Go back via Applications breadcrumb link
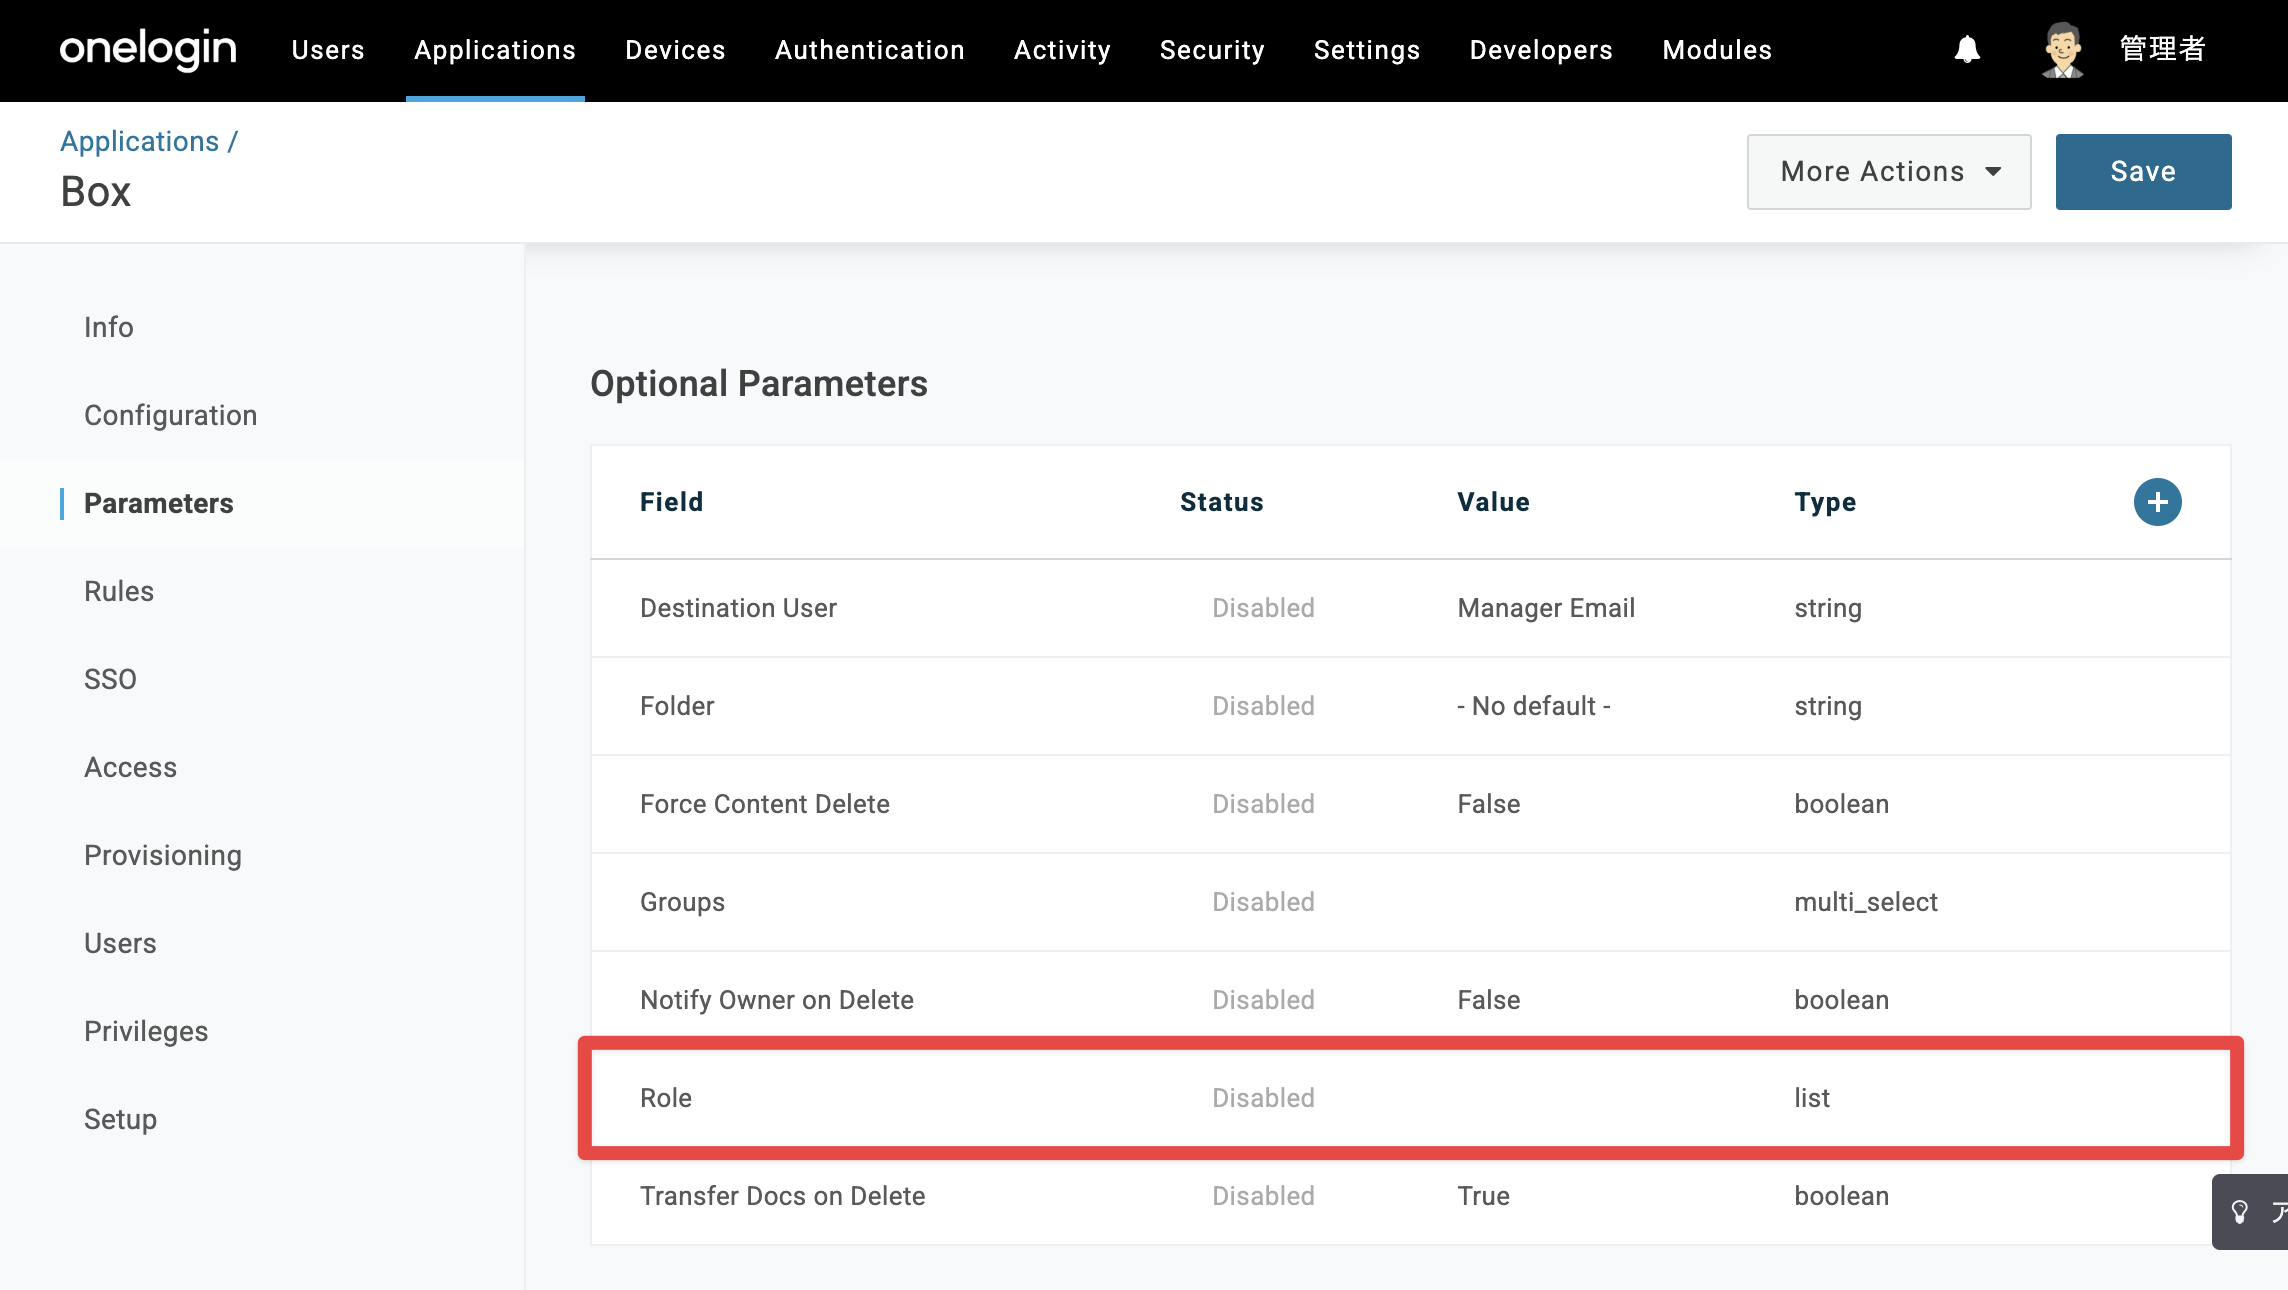The height and width of the screenshot is (1290, 2288). click(139, 142)
